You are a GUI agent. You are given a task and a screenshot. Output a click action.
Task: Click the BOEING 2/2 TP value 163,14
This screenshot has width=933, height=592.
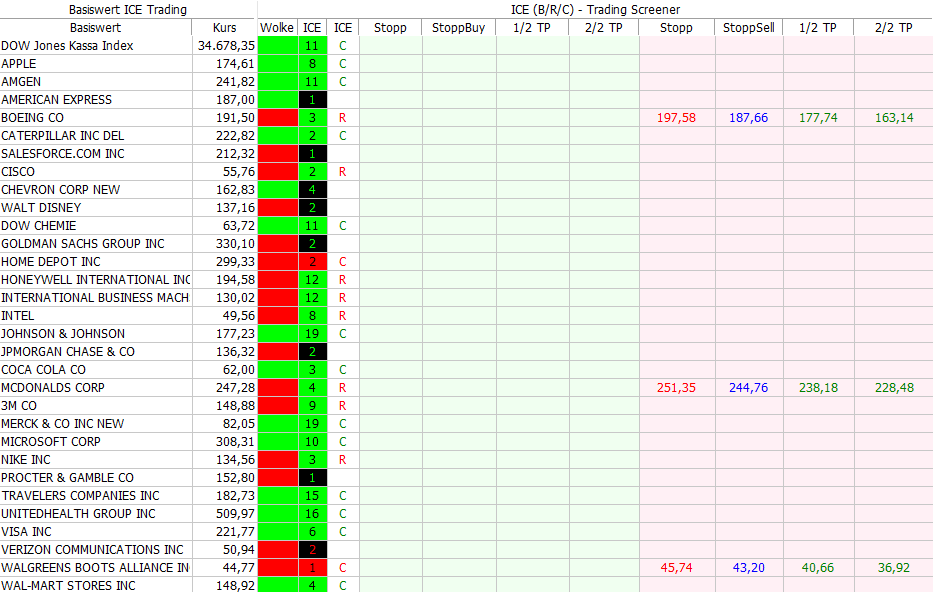(x=893, y=118)
